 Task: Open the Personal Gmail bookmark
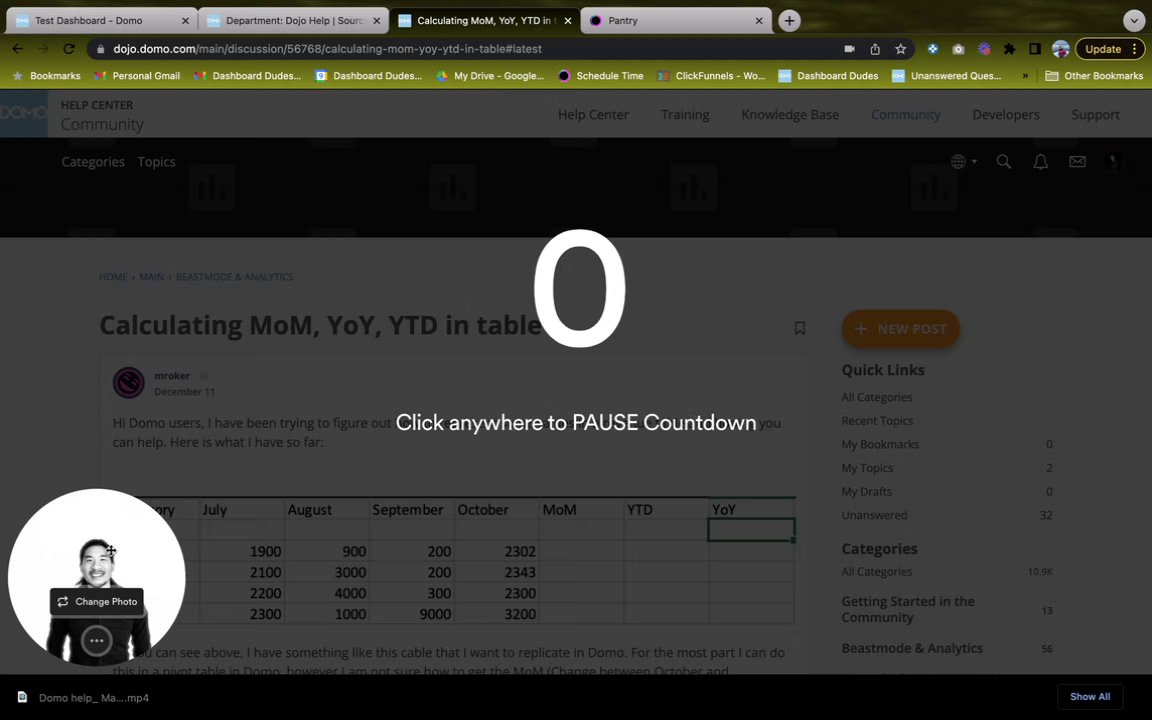(x=137, y=76)
